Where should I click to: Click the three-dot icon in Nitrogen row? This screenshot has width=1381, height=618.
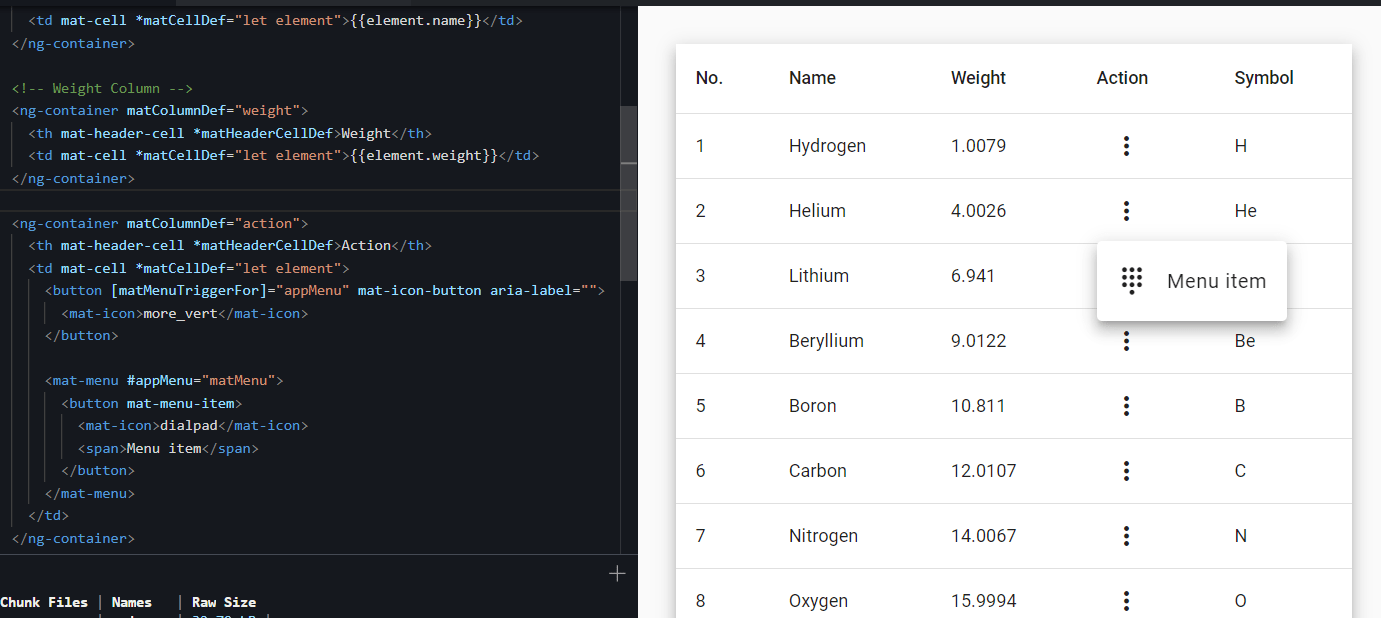[x=1126, y=536]
